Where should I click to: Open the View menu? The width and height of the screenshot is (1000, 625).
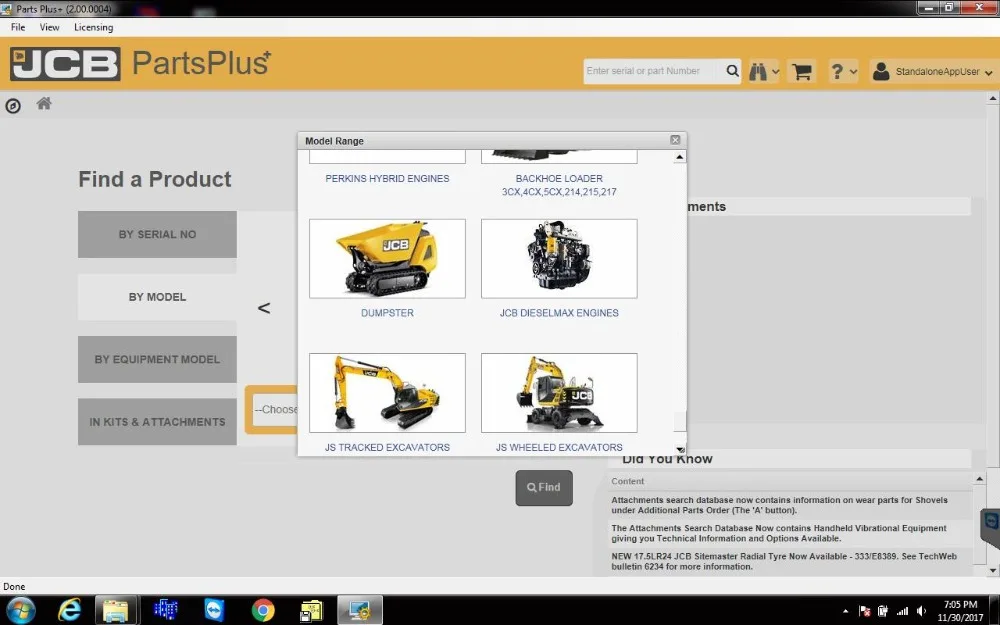[x=49, y=27]
